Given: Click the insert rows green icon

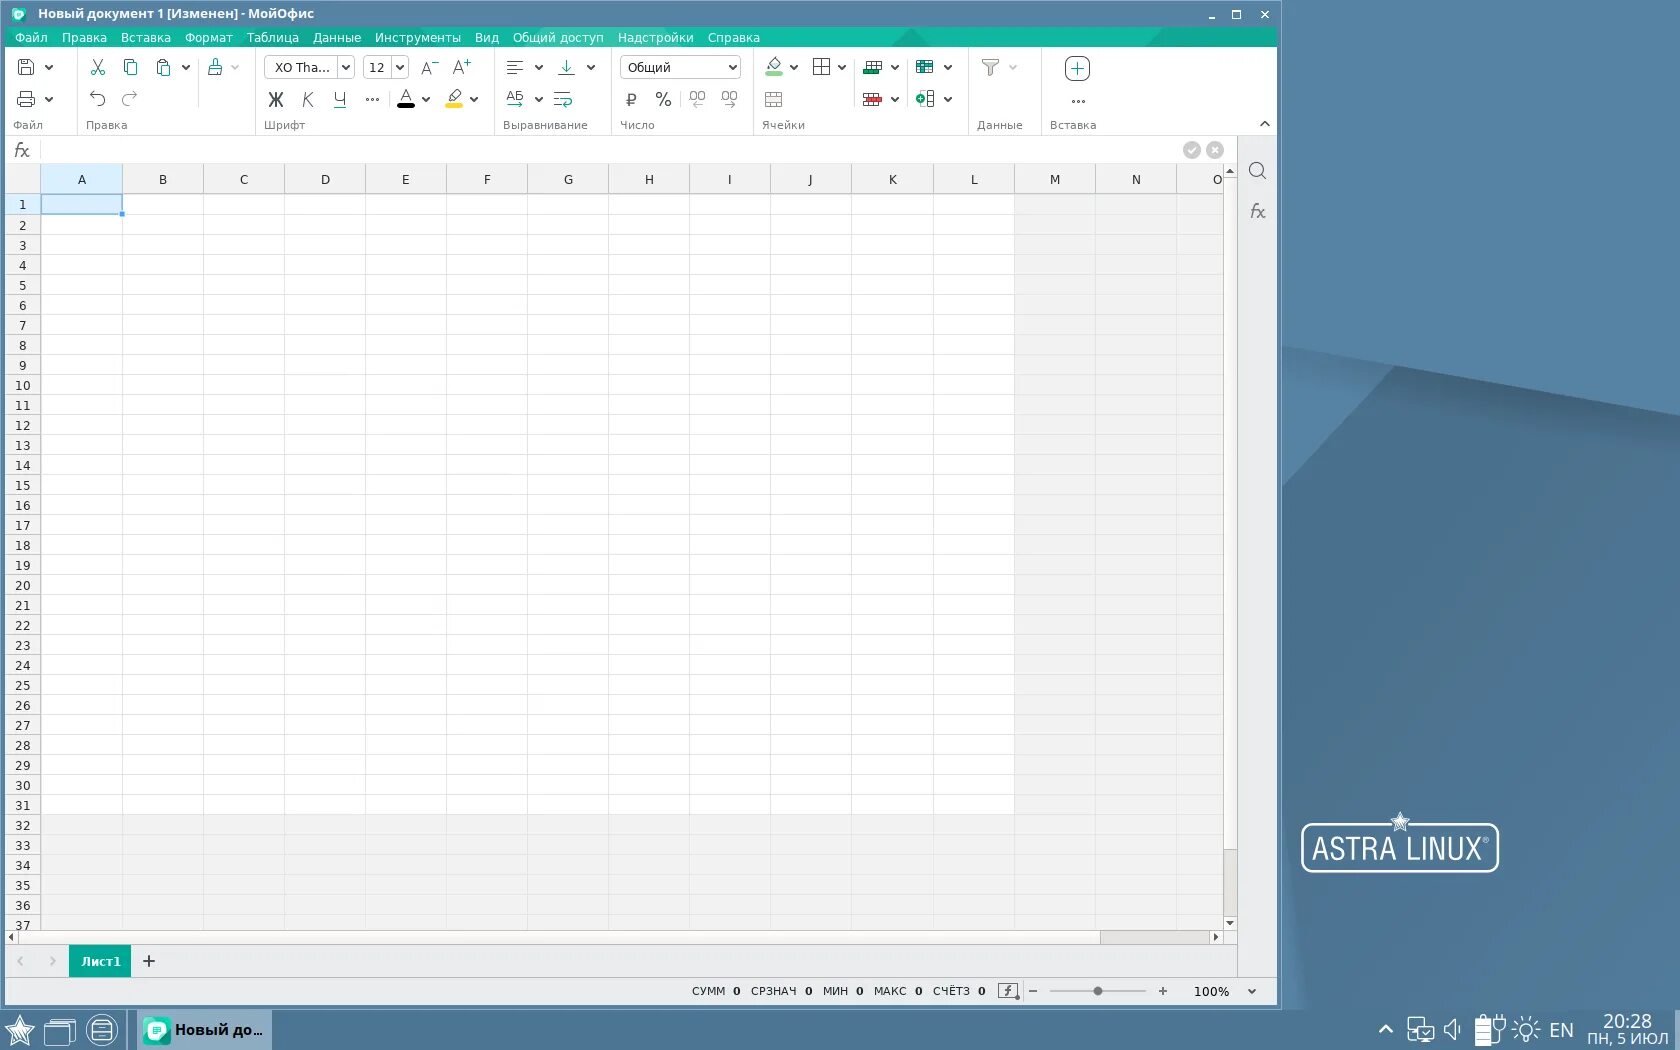Looking at the screenshot, I should tap(872, 67).
